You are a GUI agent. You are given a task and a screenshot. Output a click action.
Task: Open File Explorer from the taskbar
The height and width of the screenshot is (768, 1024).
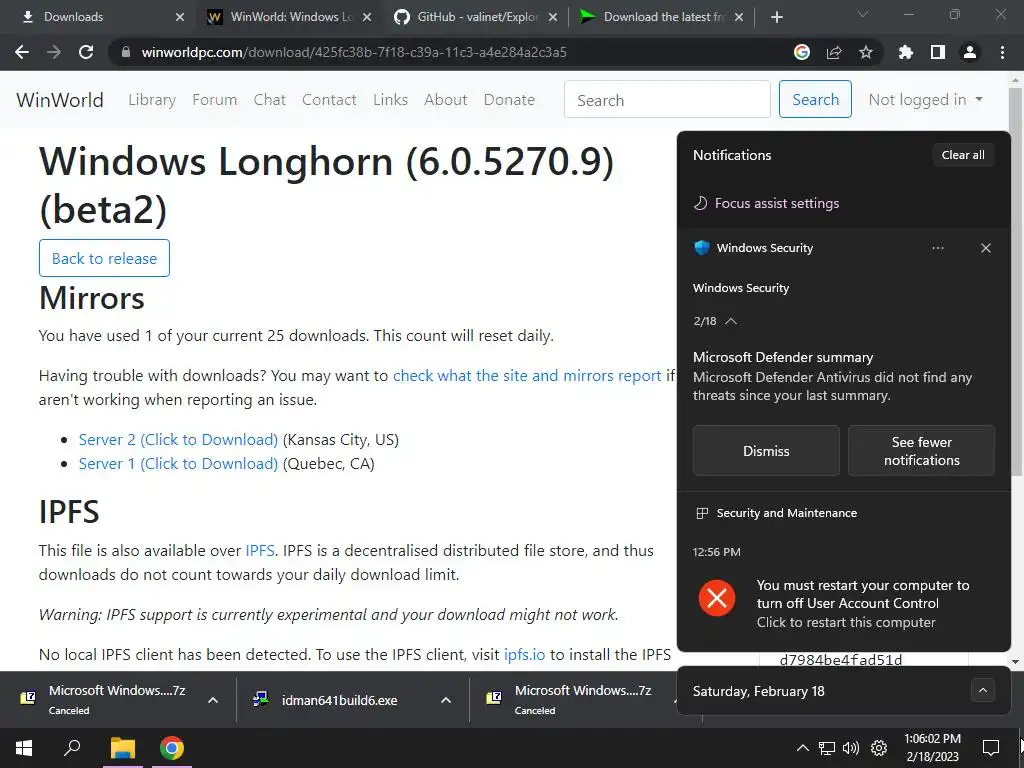pos(122,748)
